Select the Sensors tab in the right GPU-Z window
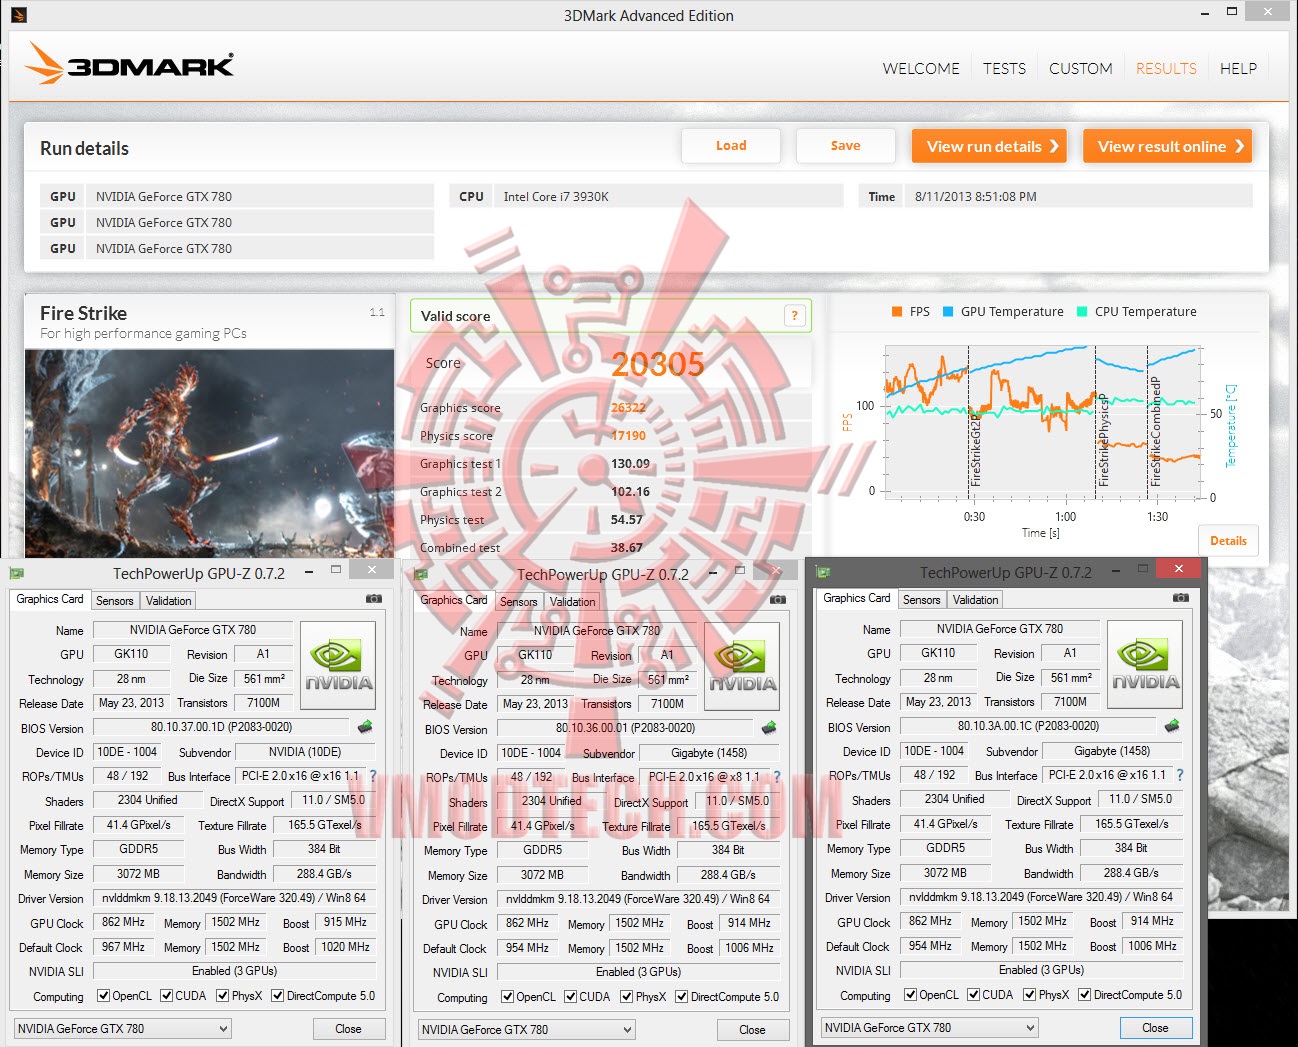The height and width of the screenshot is (1047, 1298). point(921,600)
